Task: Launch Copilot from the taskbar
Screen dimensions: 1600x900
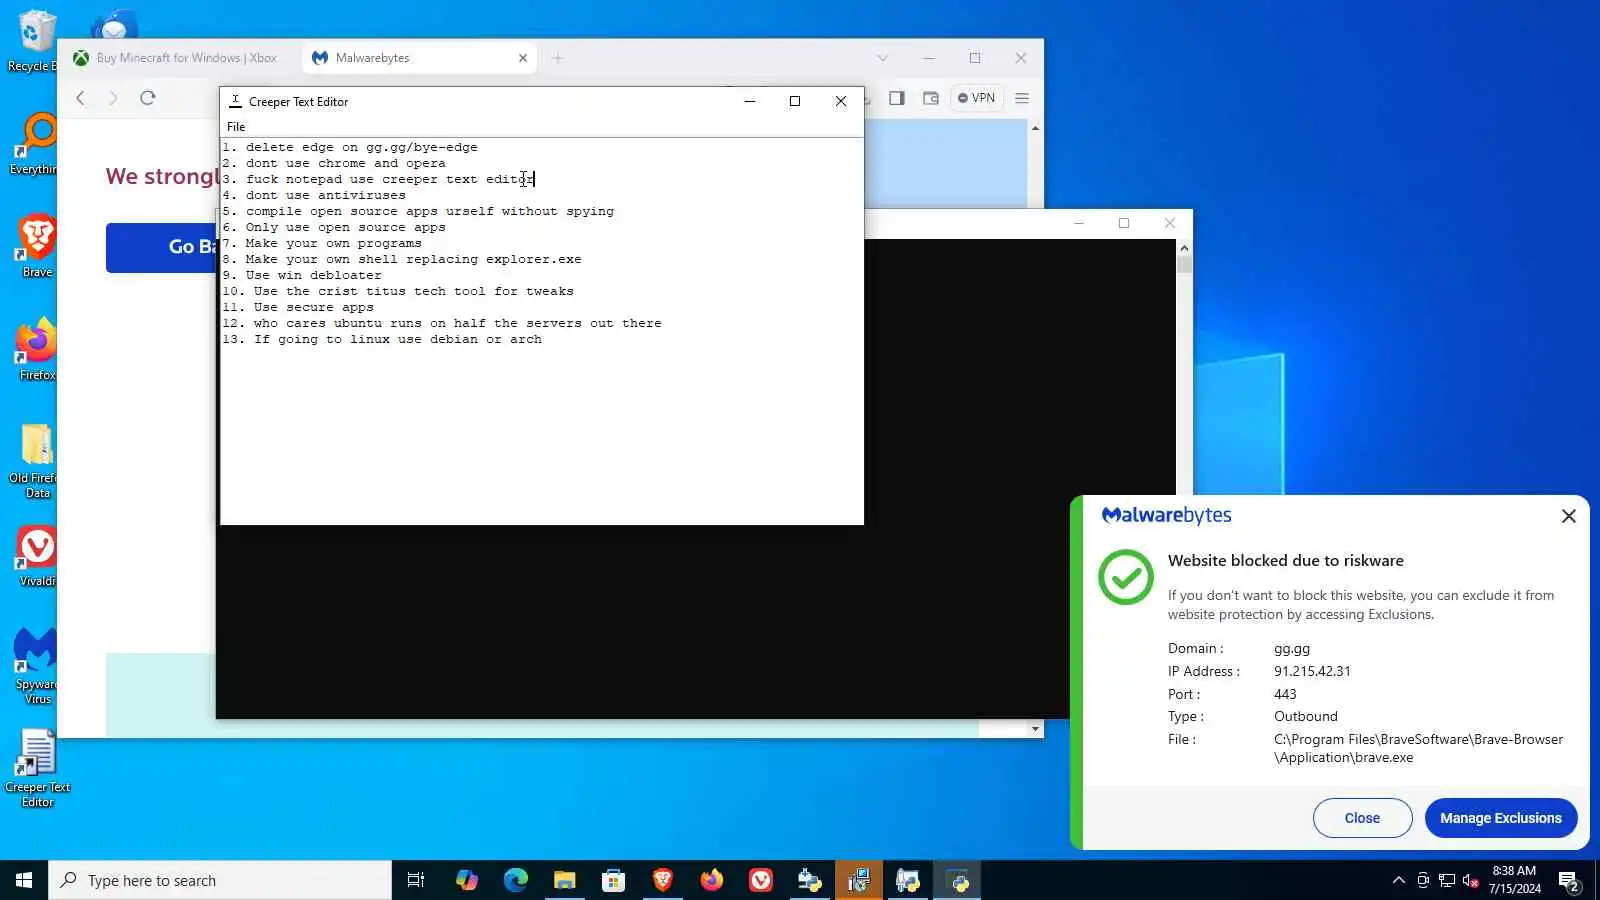Action: (x=467, y=880)
